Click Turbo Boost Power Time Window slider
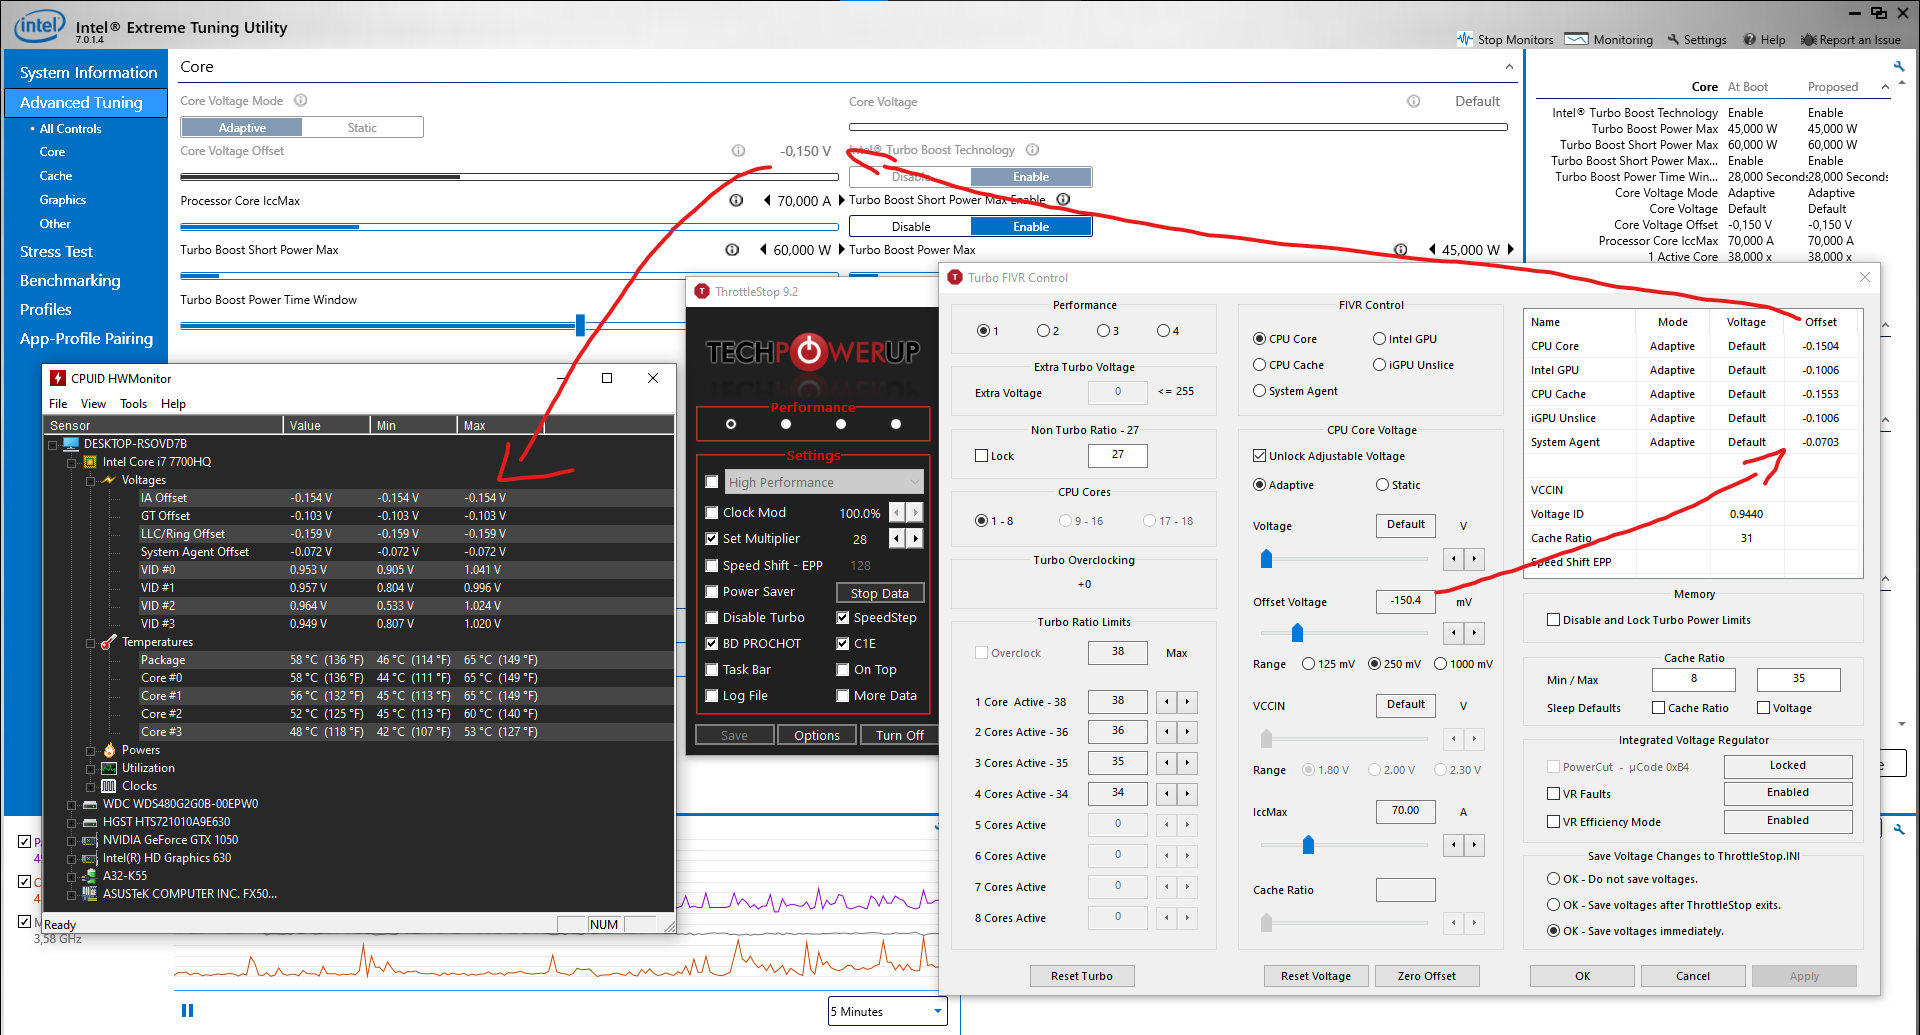The height and width of the screenshot is (1035, 1920). (x=580, y=325)
